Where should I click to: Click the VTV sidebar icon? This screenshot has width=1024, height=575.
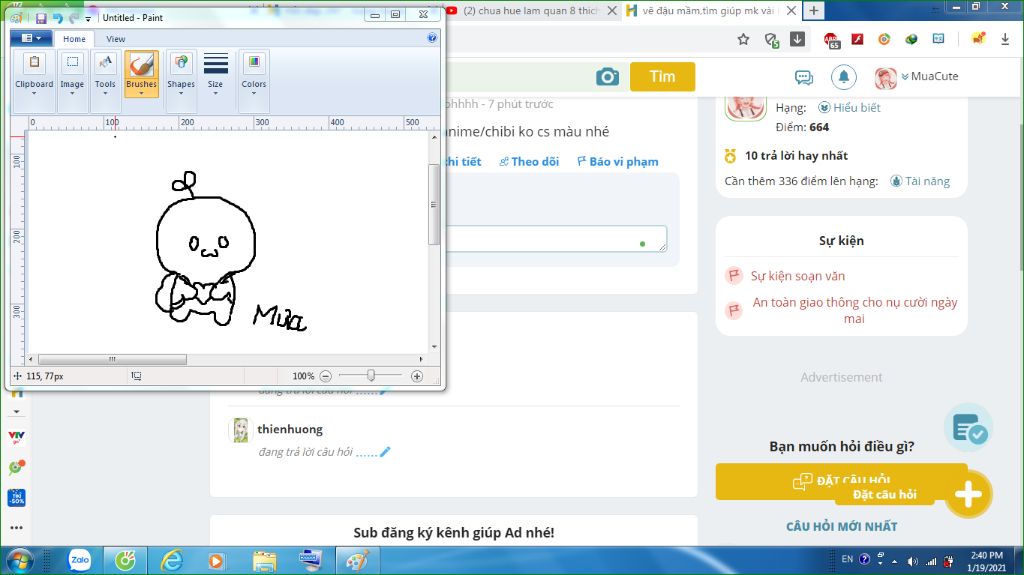(x=16, y=436)
